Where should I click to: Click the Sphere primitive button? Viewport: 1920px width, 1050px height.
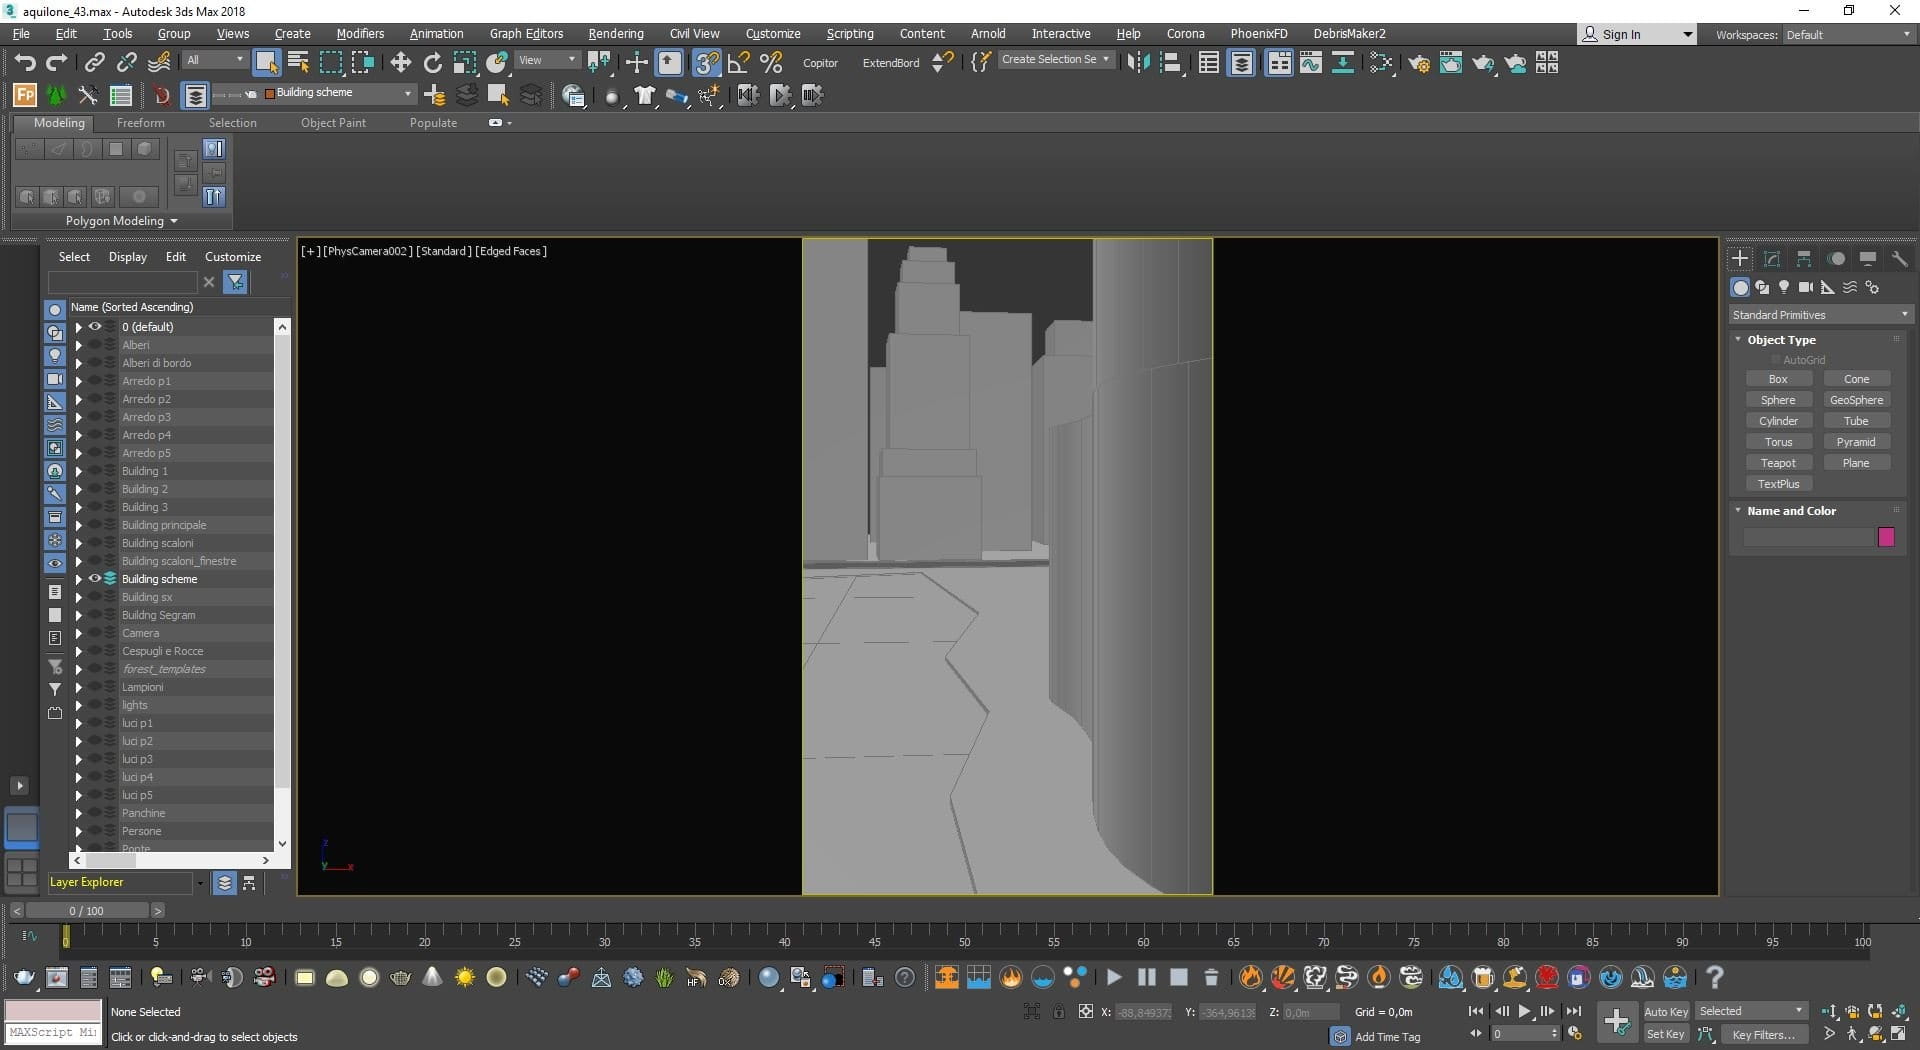click(1778, 400)
